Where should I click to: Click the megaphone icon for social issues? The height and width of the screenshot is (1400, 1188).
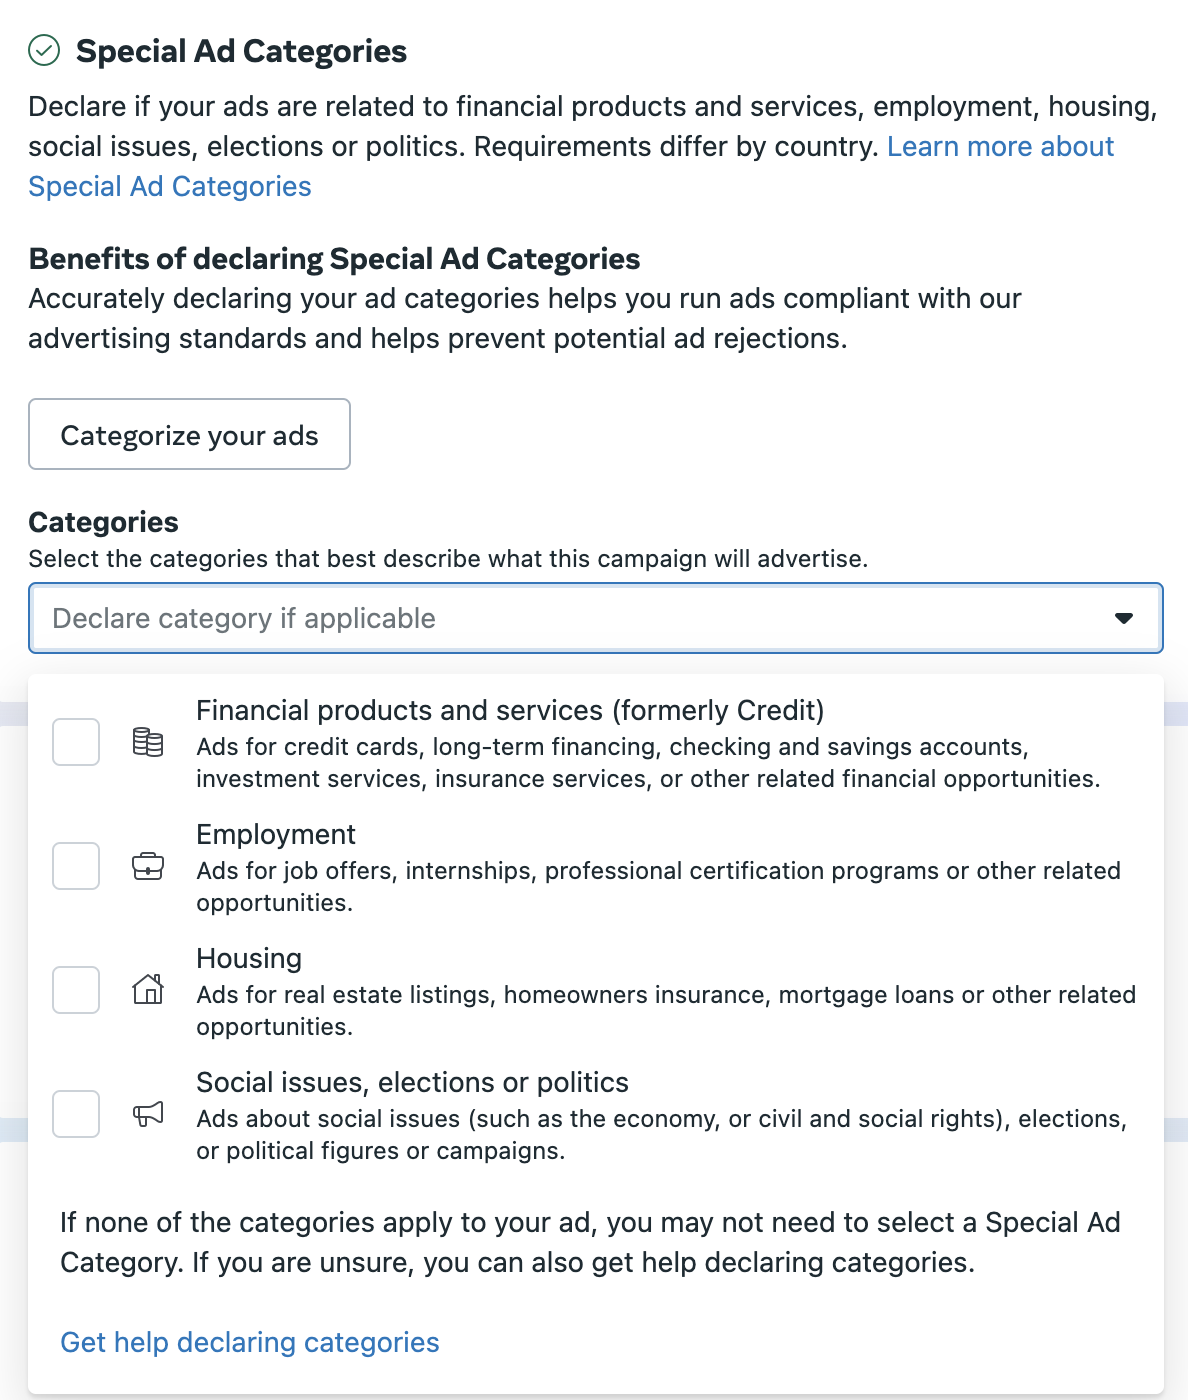point(148,1115)
